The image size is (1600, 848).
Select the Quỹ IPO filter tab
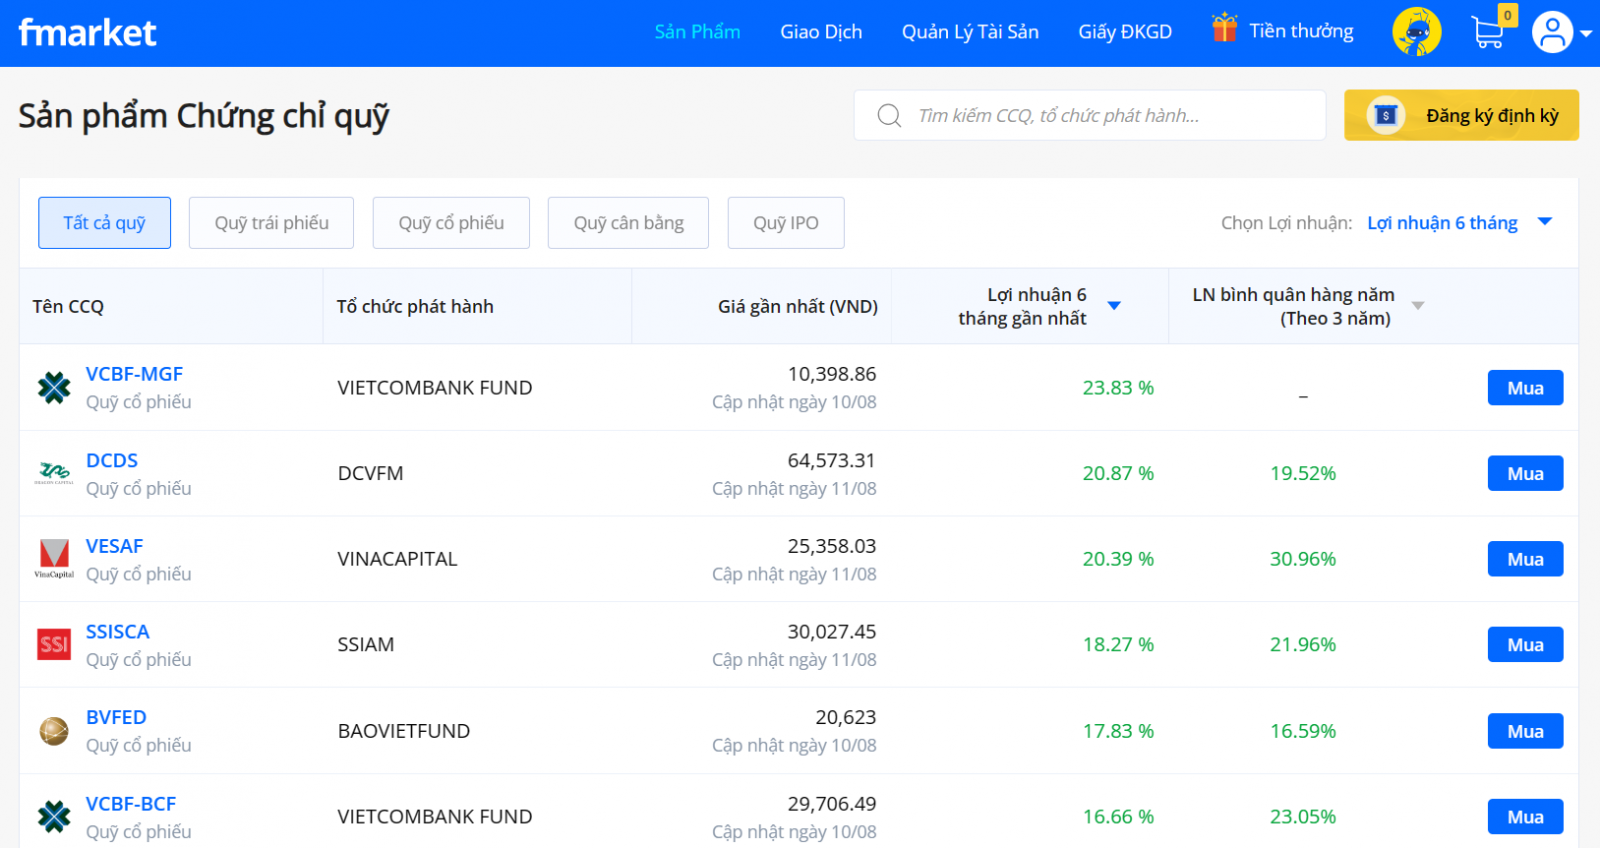coord(786,223)
